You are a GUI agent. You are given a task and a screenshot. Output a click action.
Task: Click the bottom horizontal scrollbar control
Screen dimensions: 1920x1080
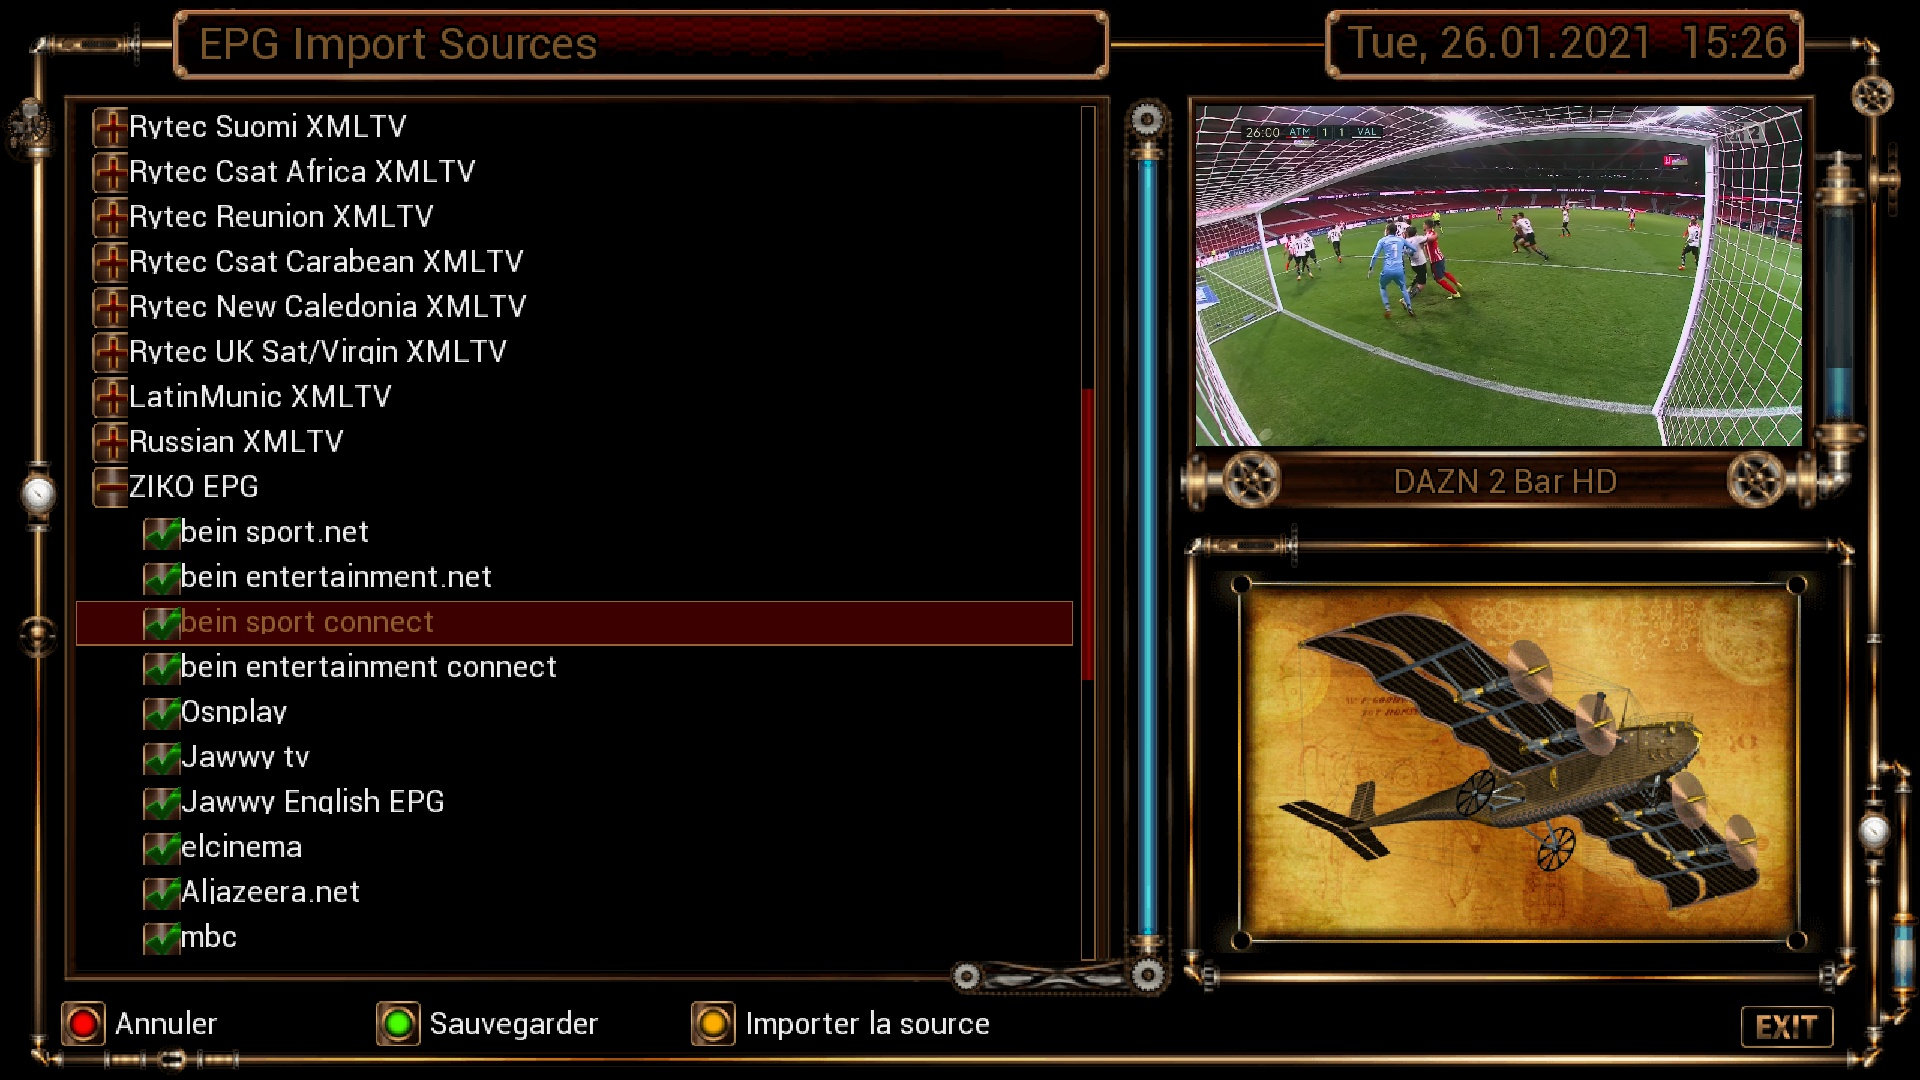coord(1055,978)
